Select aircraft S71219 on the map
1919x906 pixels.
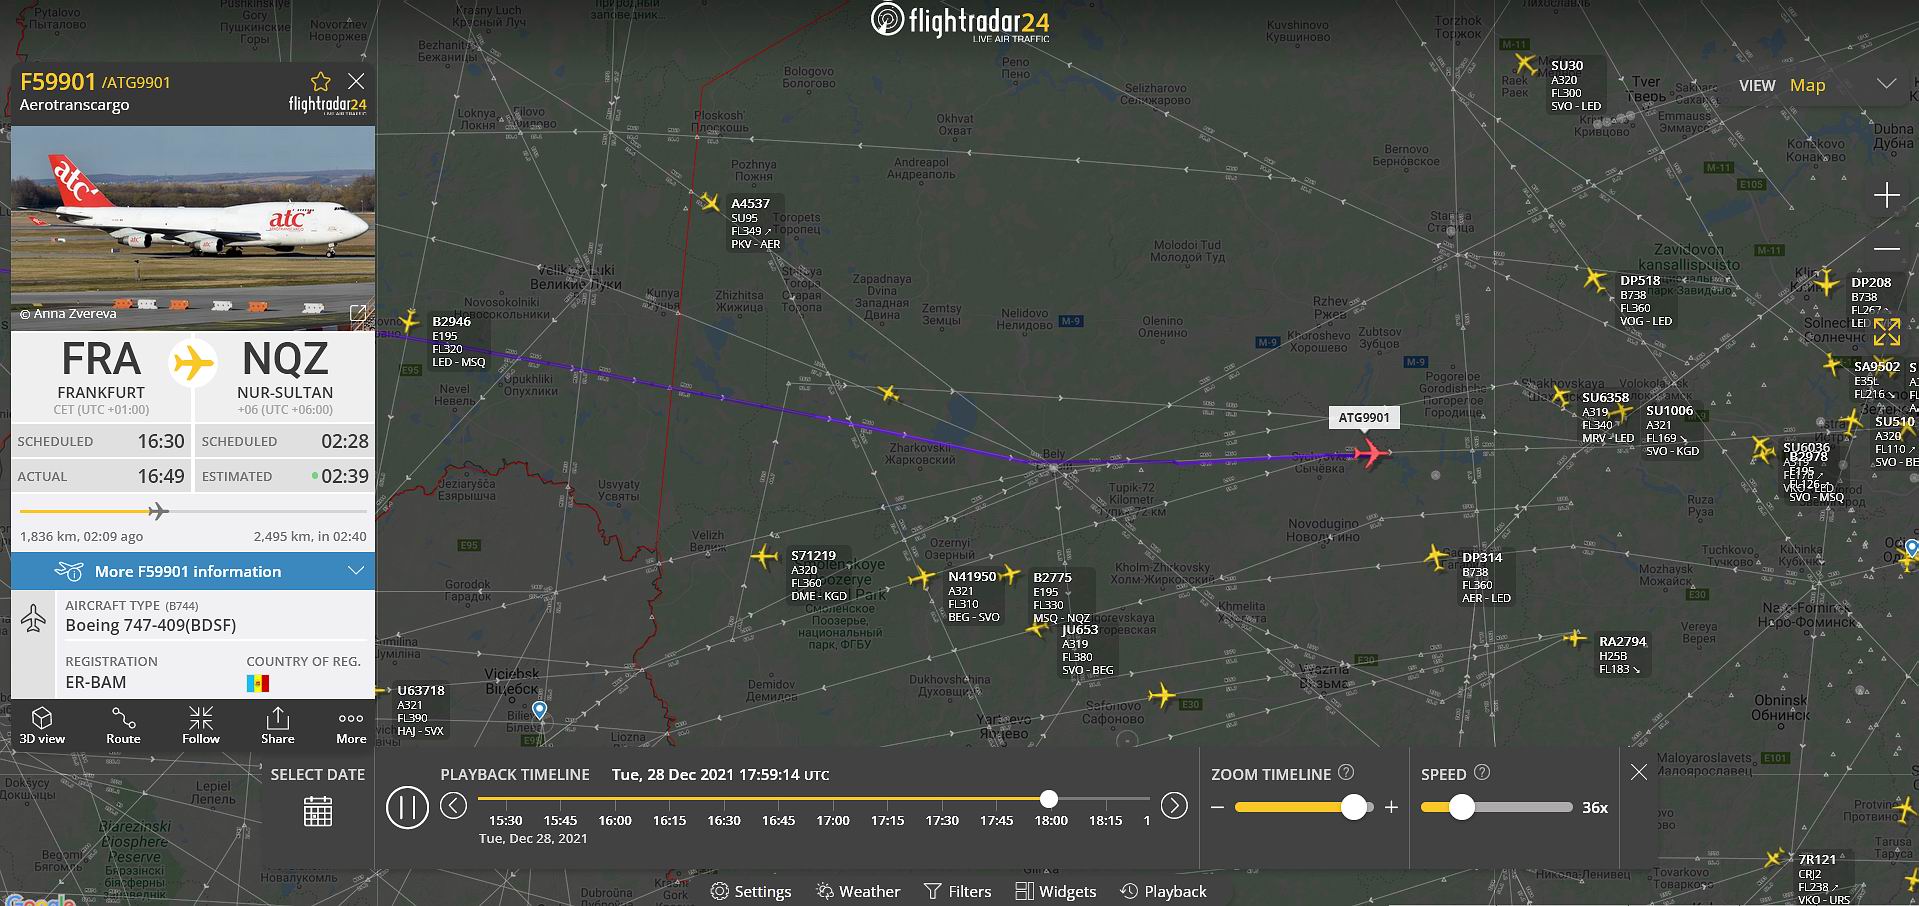(765, 556)
